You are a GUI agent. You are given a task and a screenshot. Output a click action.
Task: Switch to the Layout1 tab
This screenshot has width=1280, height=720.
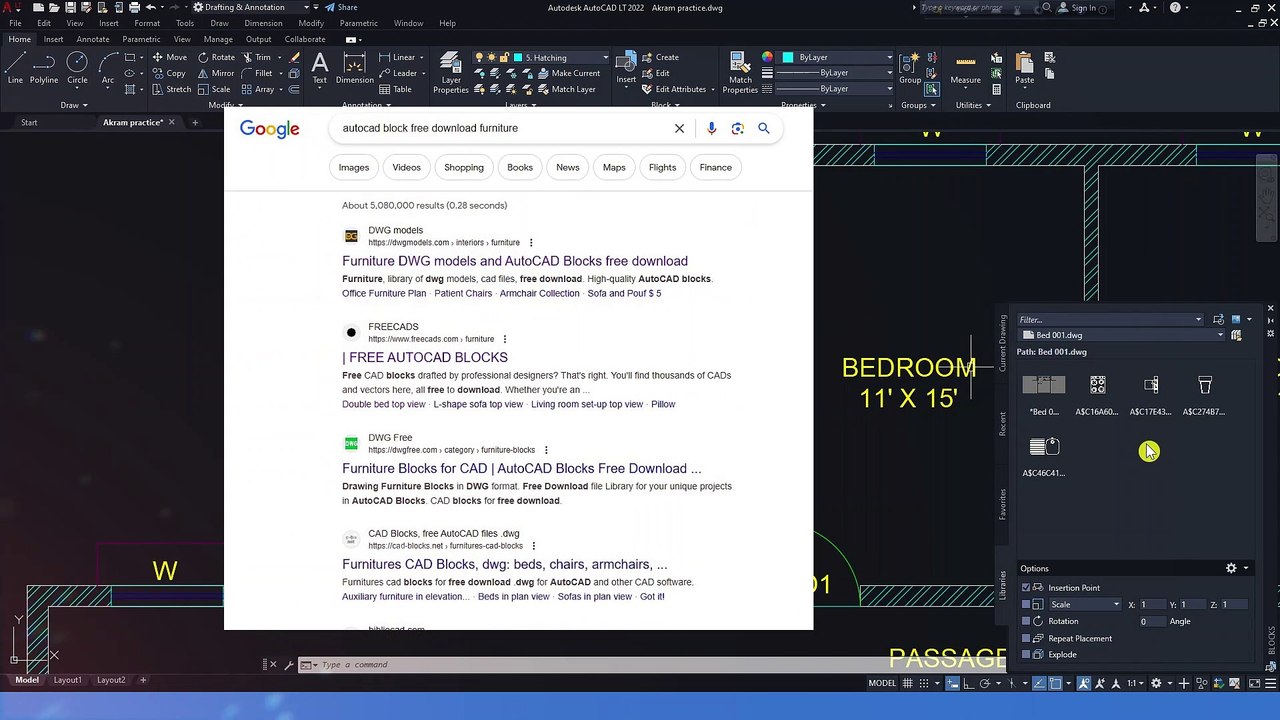click(x=67, y=680)
